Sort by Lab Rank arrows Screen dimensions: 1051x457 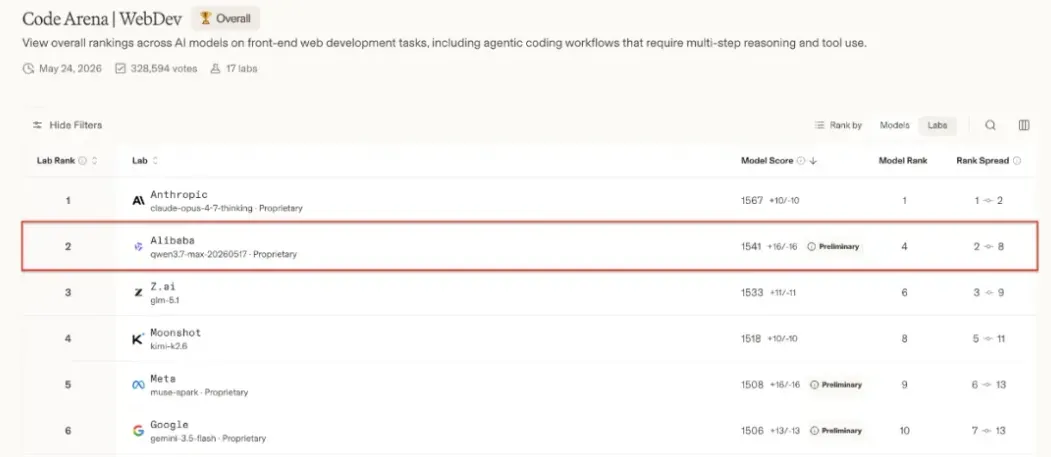click(x=95, y=161)
